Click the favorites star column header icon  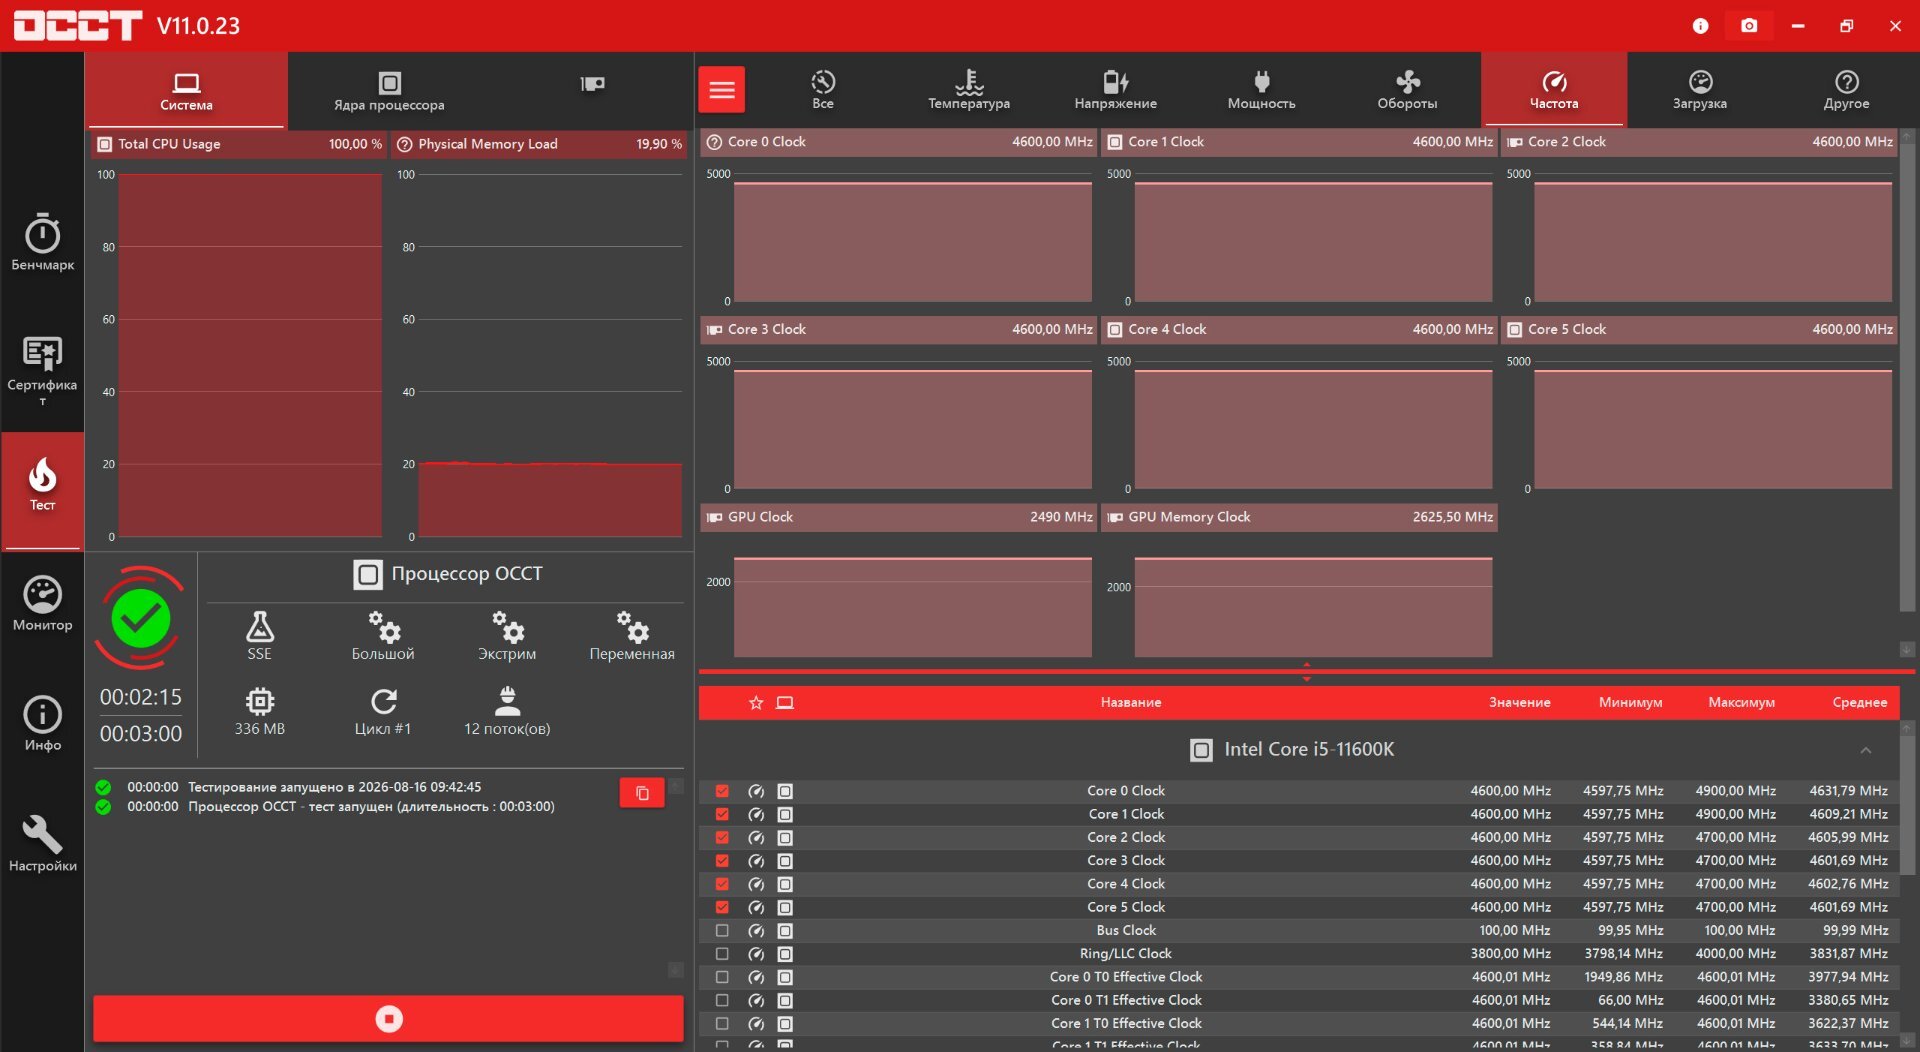tap(756, 703)
